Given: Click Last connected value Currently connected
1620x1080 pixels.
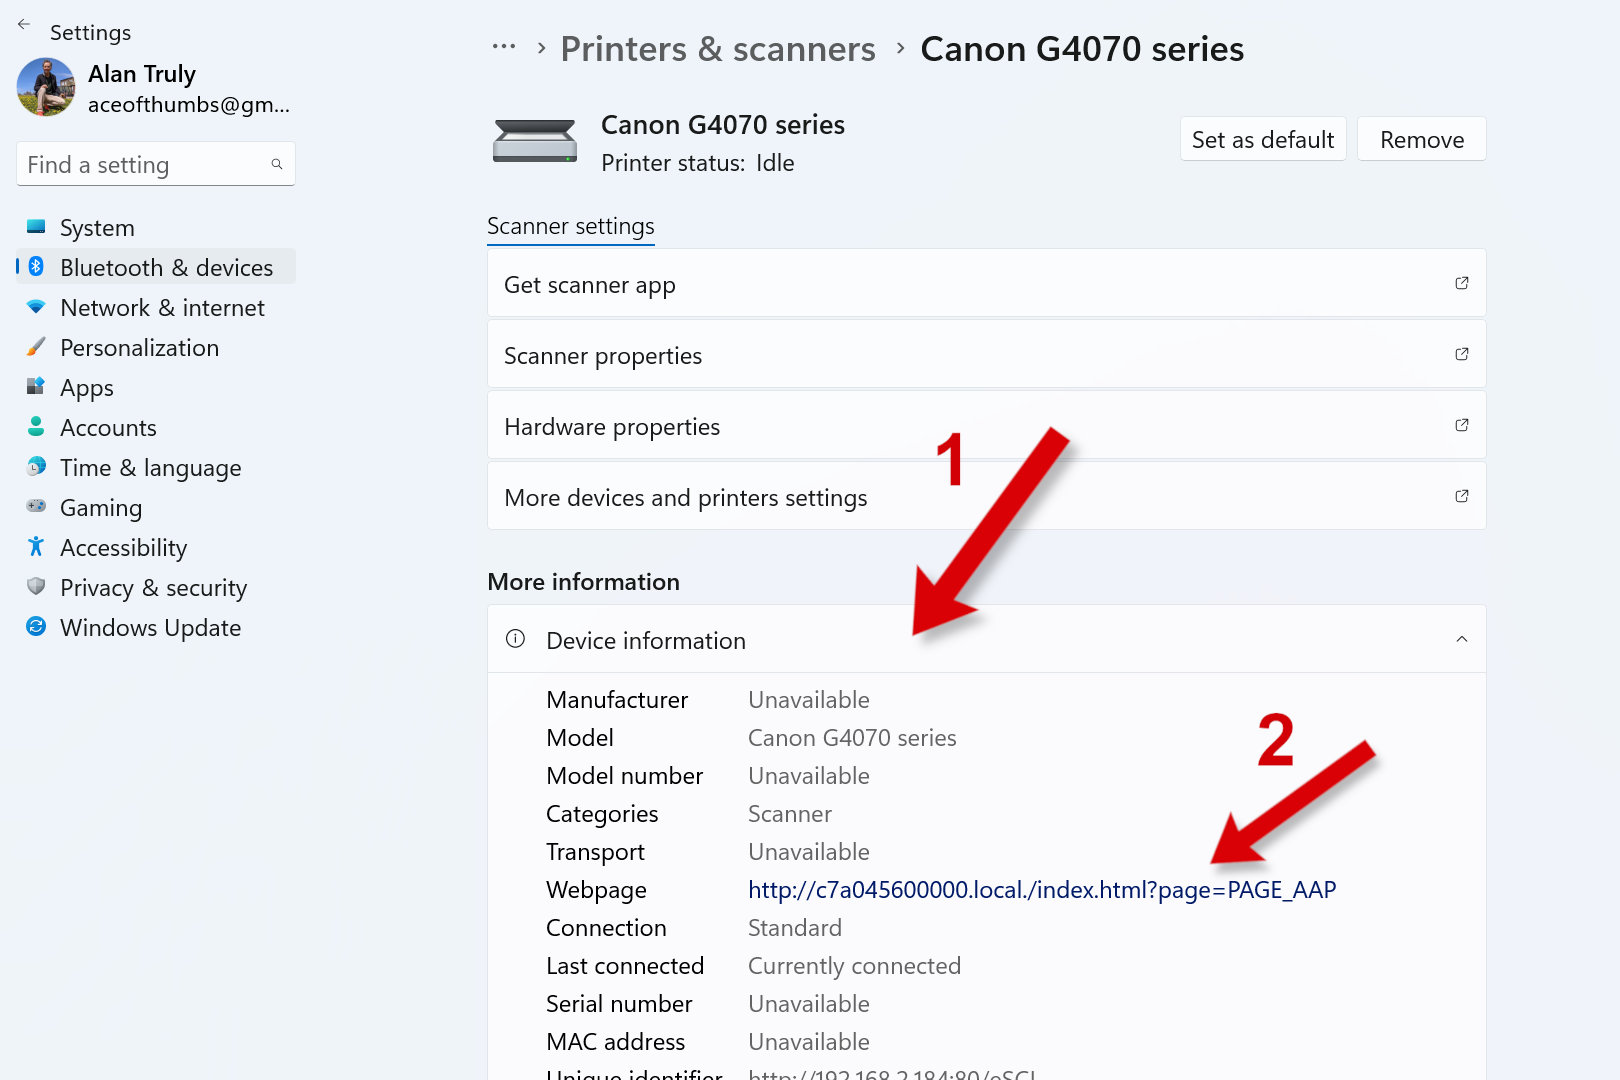Looking at the screenshot, I should coord(854,966).
